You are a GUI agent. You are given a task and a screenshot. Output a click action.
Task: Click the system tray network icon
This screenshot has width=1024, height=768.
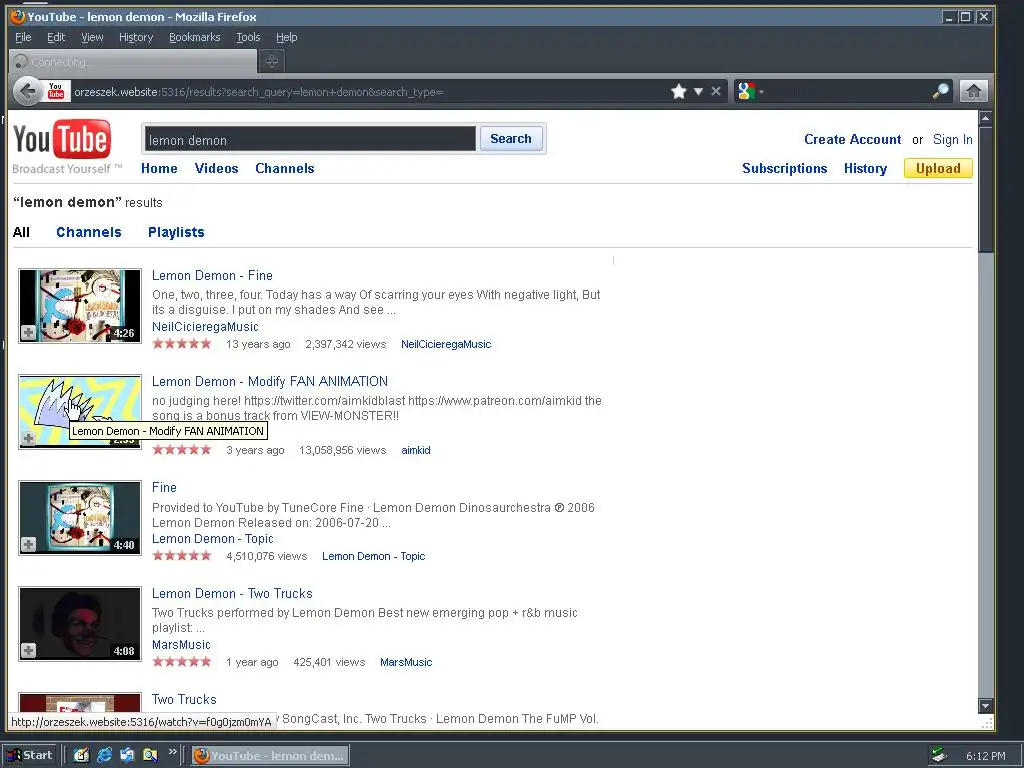pos(939,756)
